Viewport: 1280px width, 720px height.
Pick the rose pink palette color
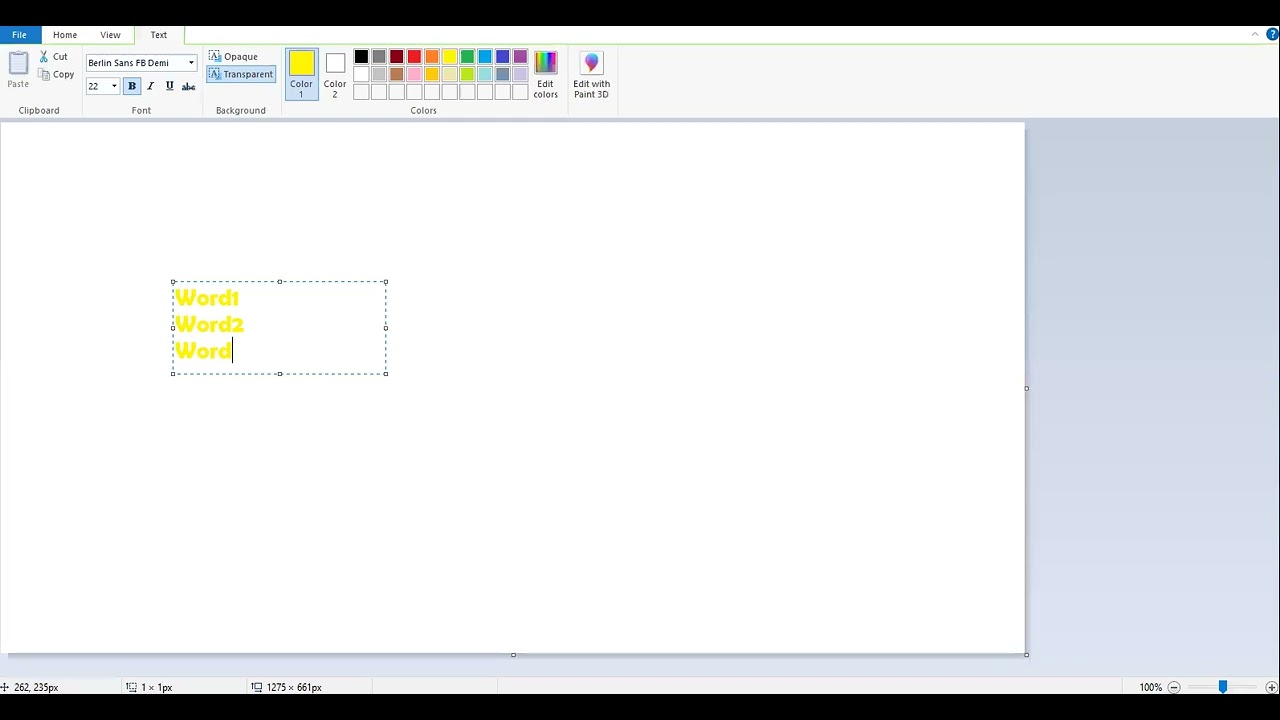[x=414, y=75]
